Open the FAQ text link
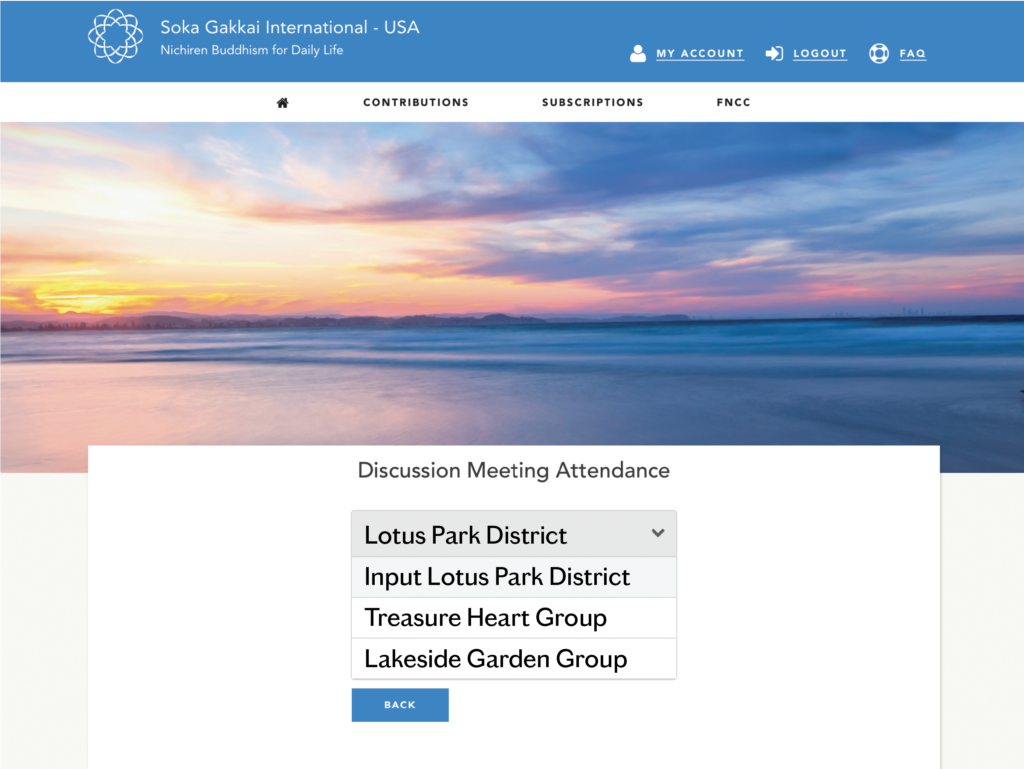Screen dimensions: 1024x769 coord(912,54)
